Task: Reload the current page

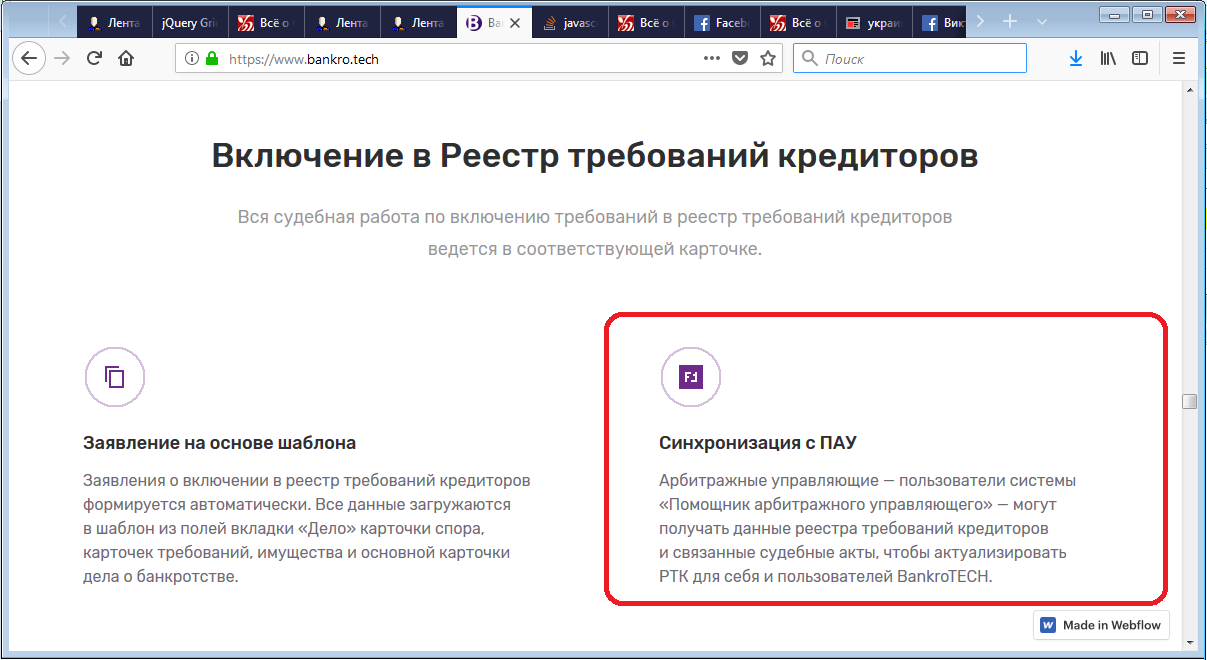Action: 94,59
